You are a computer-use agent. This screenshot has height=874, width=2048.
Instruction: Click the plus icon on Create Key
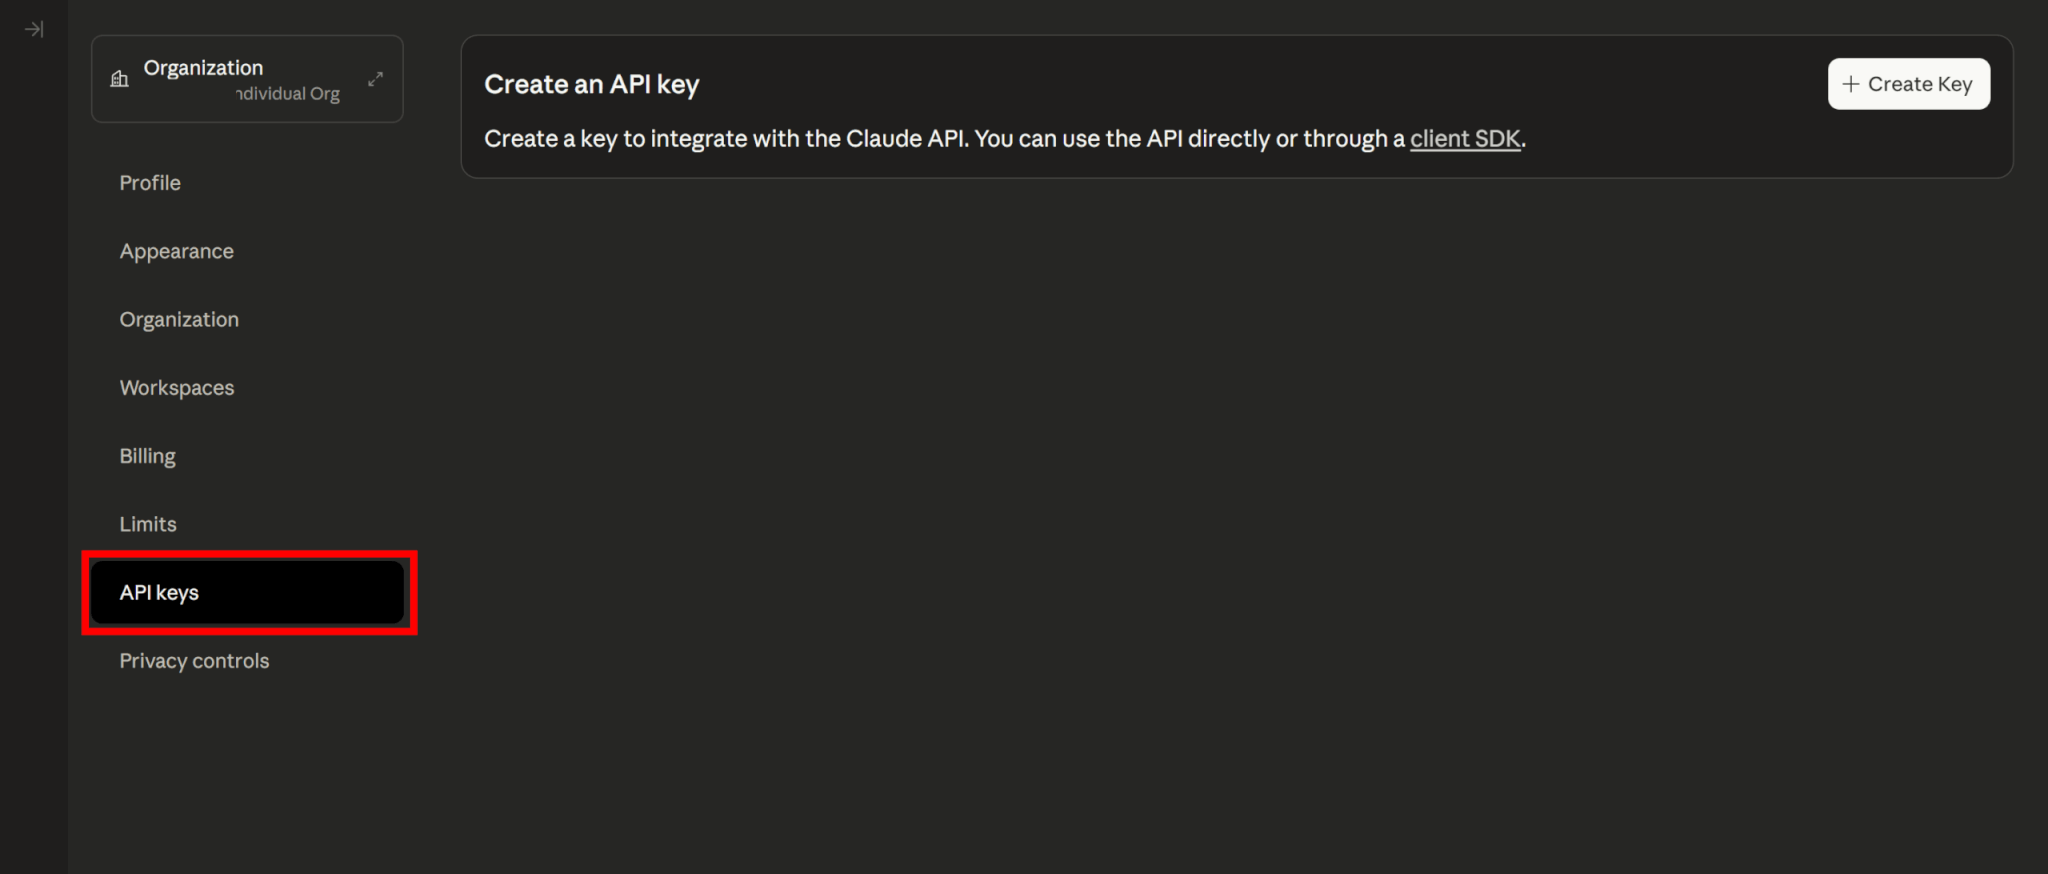1850,84
